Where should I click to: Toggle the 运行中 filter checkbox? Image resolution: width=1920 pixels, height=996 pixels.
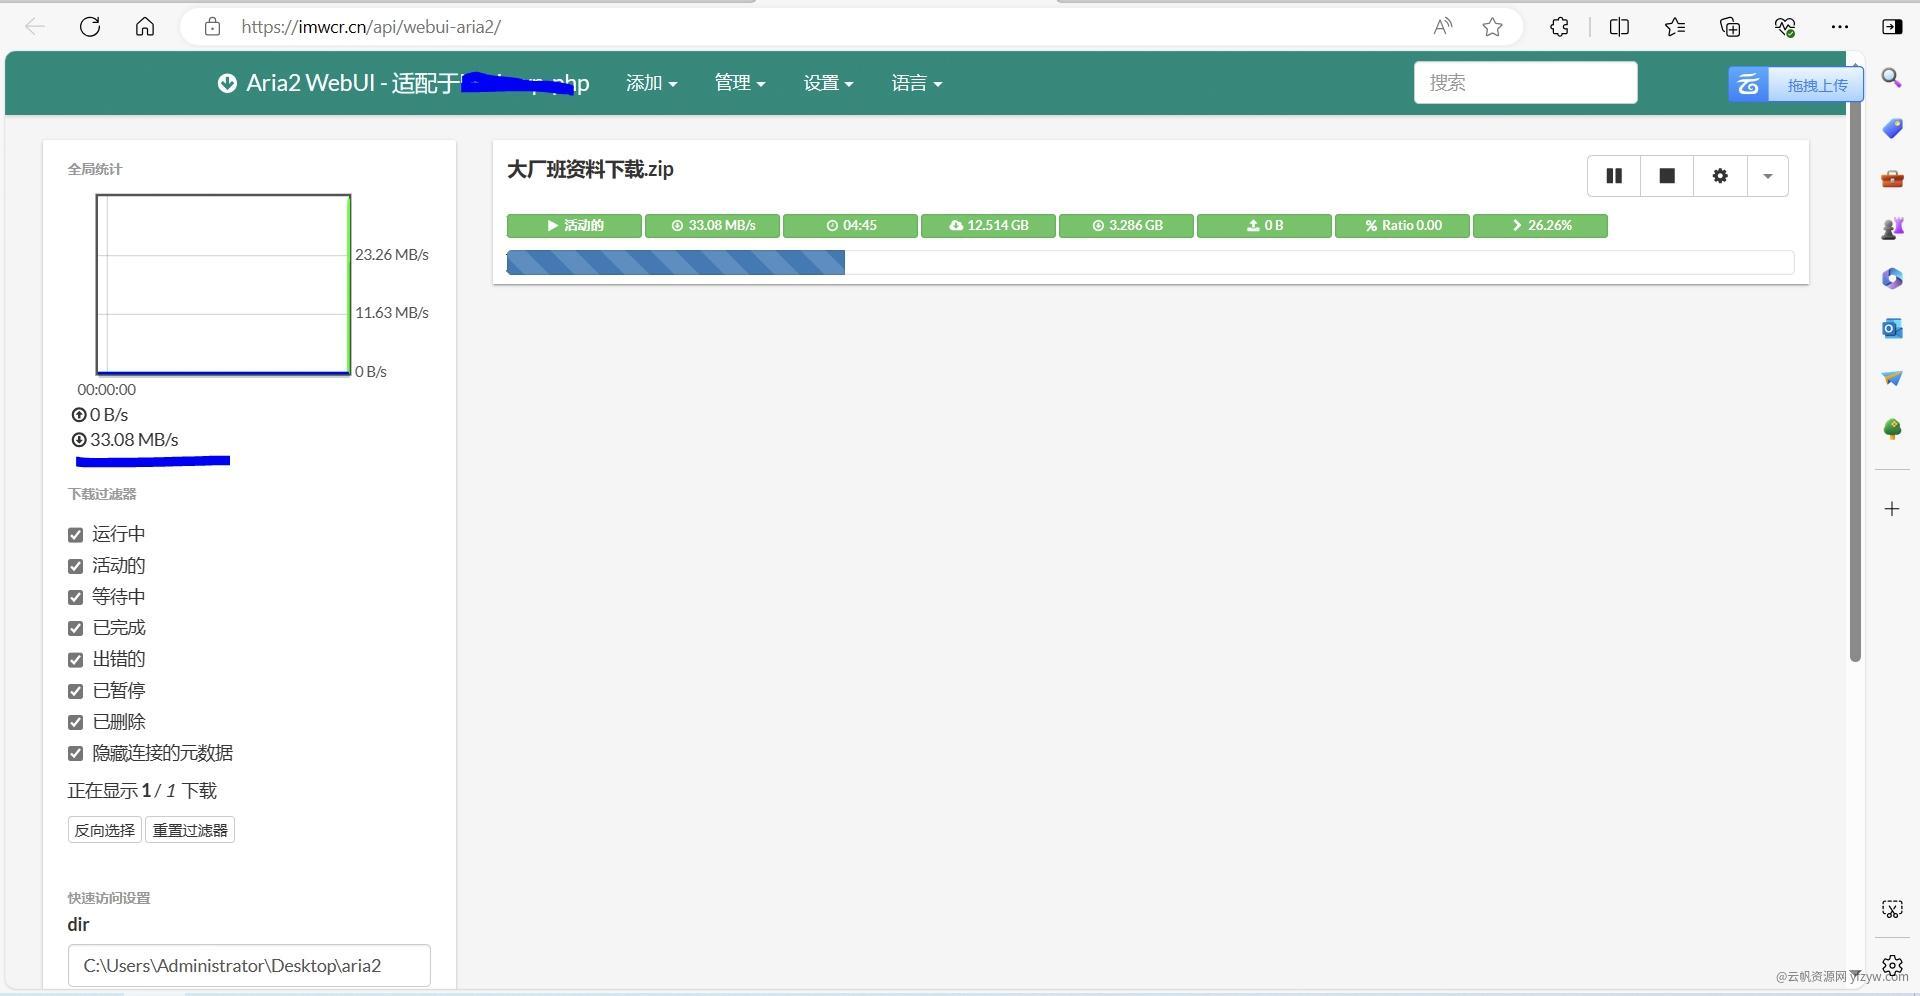(75, 535)
